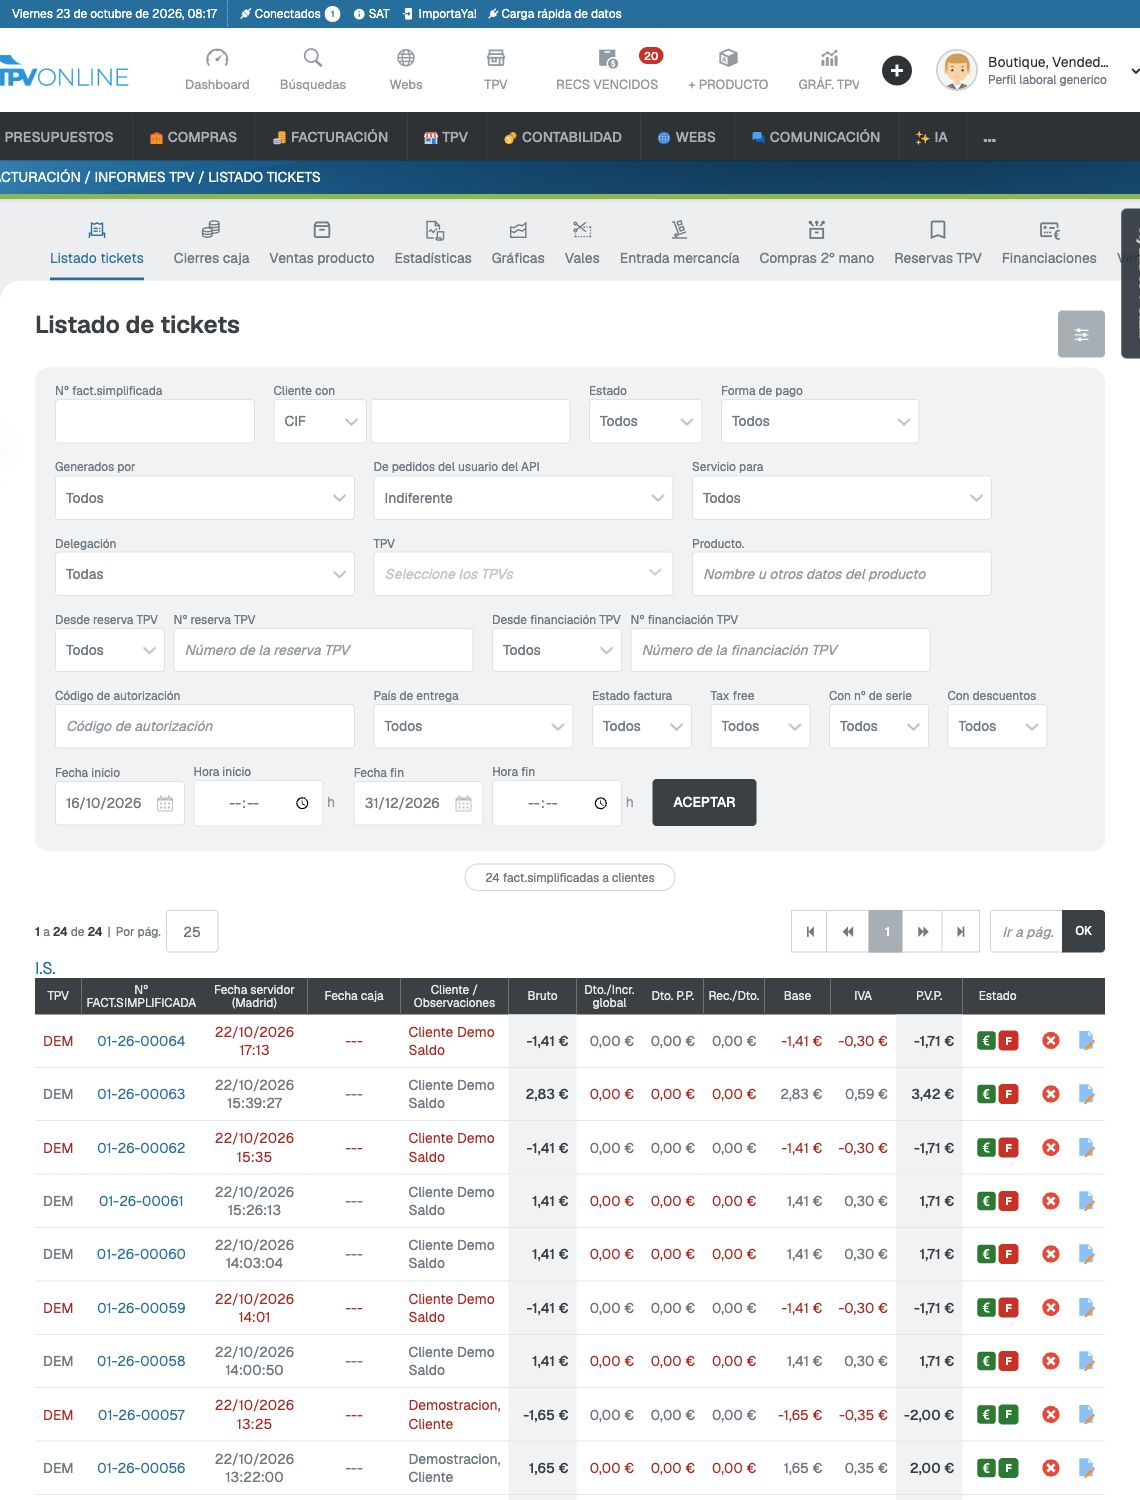This screenshot has width=1140, height=1500.
Task: Open RECS VENCIDOS icon with badge
Action: point(608,58)
